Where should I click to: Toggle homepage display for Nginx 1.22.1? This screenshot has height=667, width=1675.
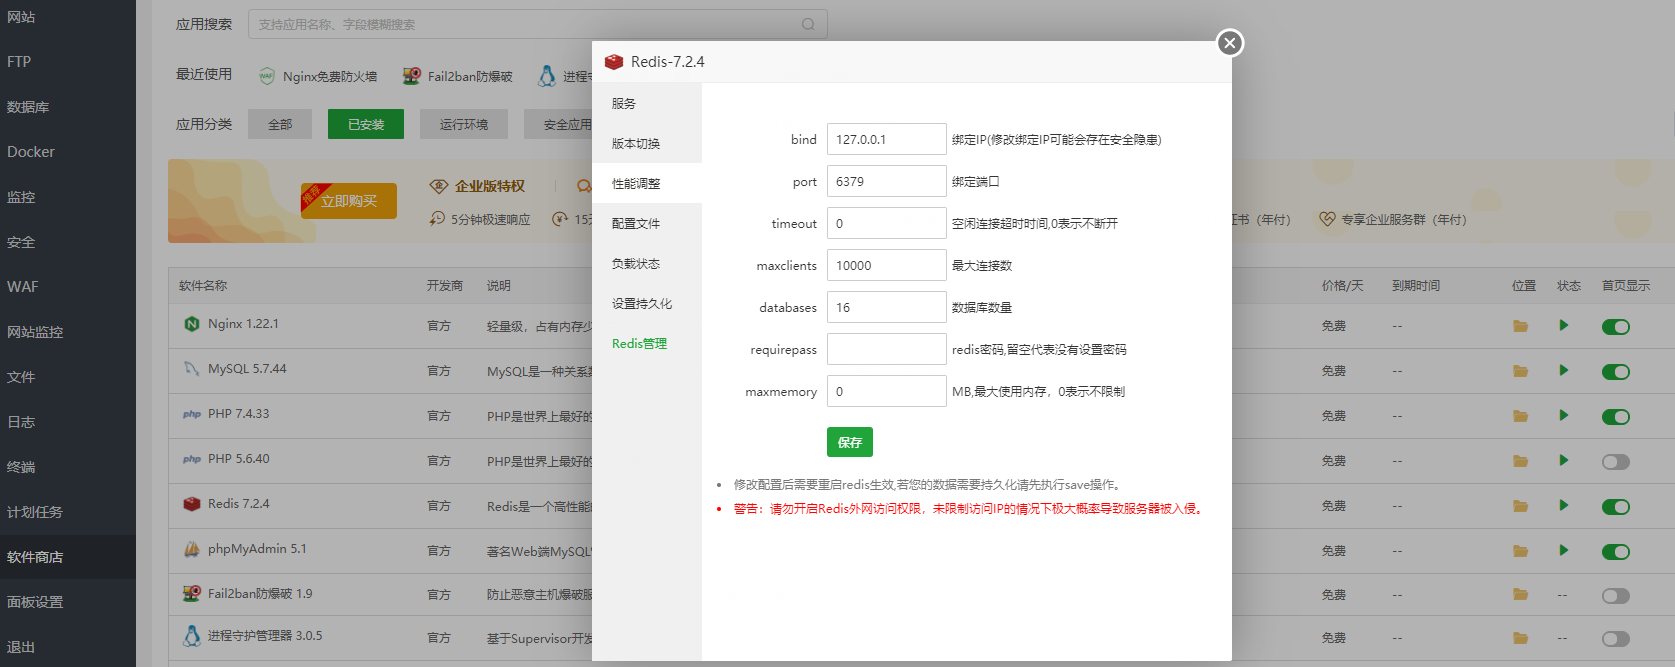(1616, 327)
